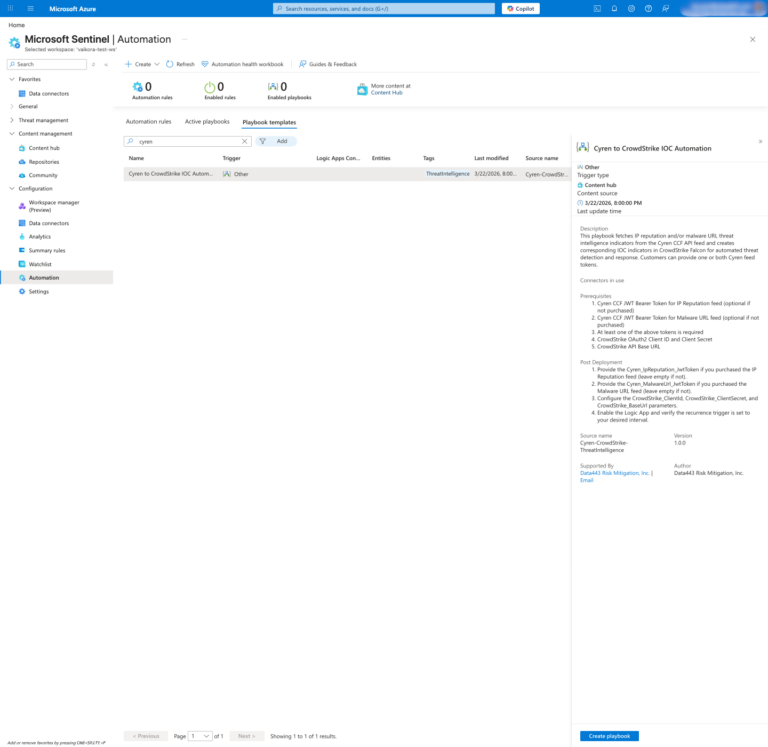Collapse the Configuration section

click(x=12, y=189)
